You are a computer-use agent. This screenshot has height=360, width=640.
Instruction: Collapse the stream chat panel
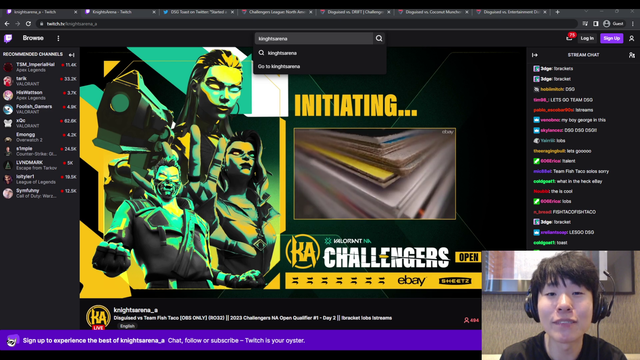tap(535, 55)
